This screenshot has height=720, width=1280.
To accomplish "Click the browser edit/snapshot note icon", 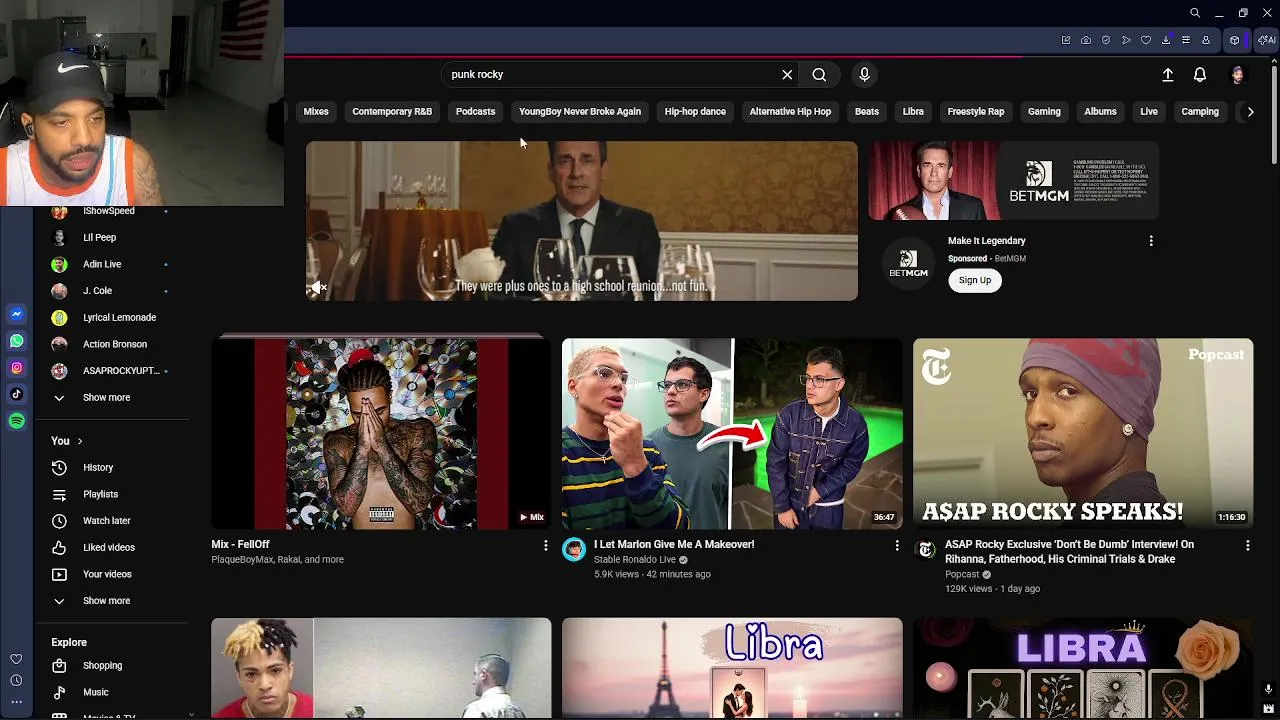I will (x=1066, y=40).
